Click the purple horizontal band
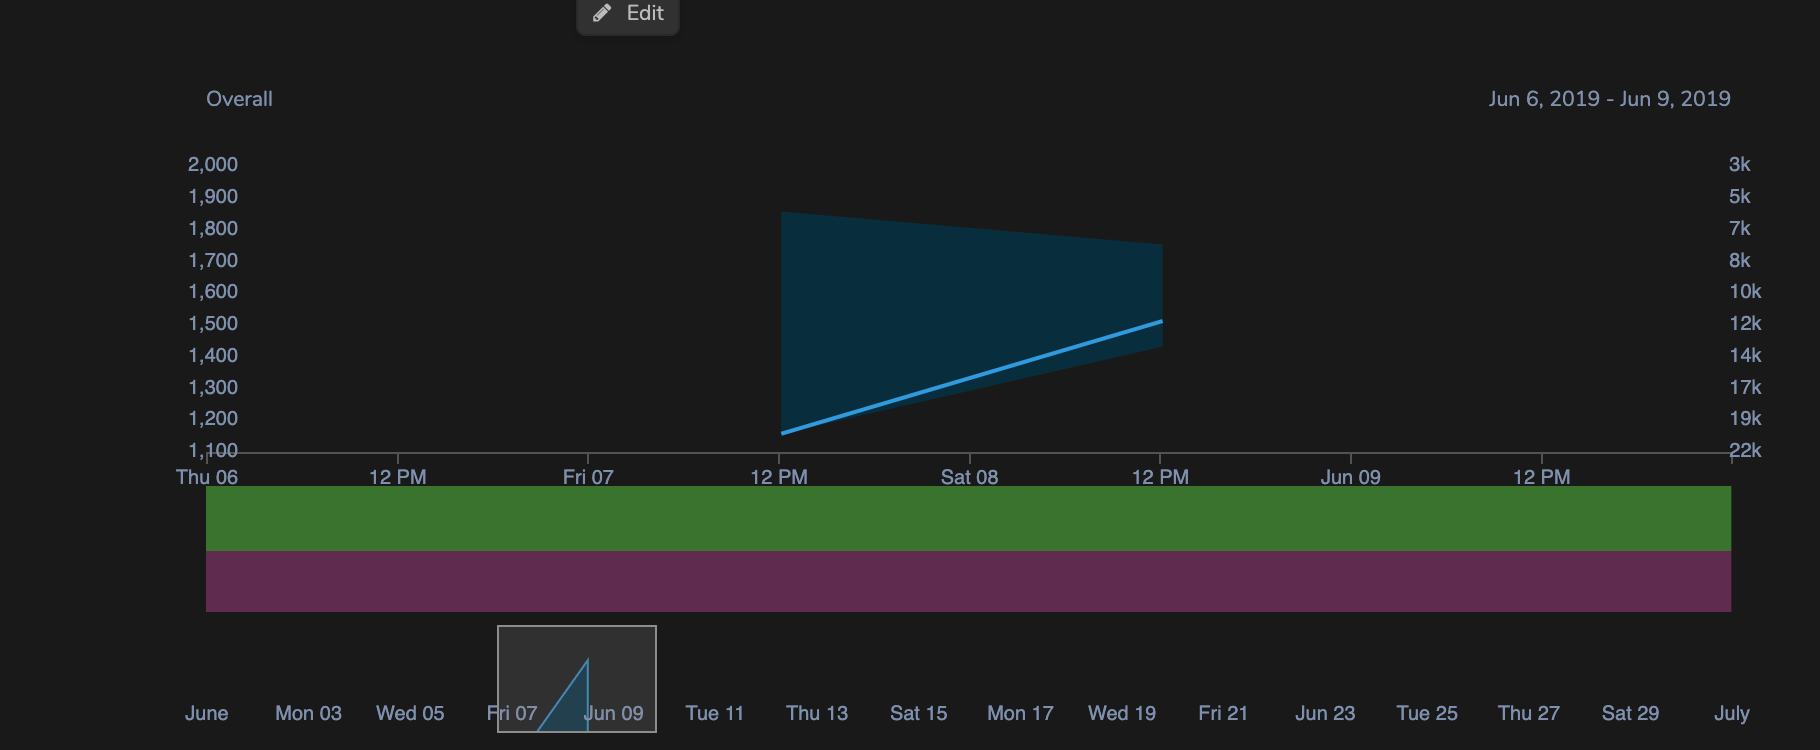The image size is (1820, 750). [968, 581]
